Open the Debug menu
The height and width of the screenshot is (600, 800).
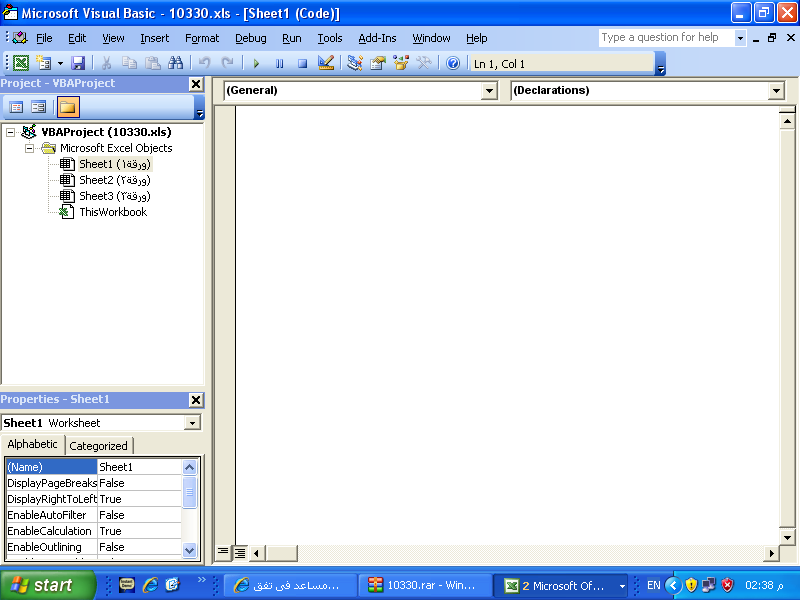251,38
